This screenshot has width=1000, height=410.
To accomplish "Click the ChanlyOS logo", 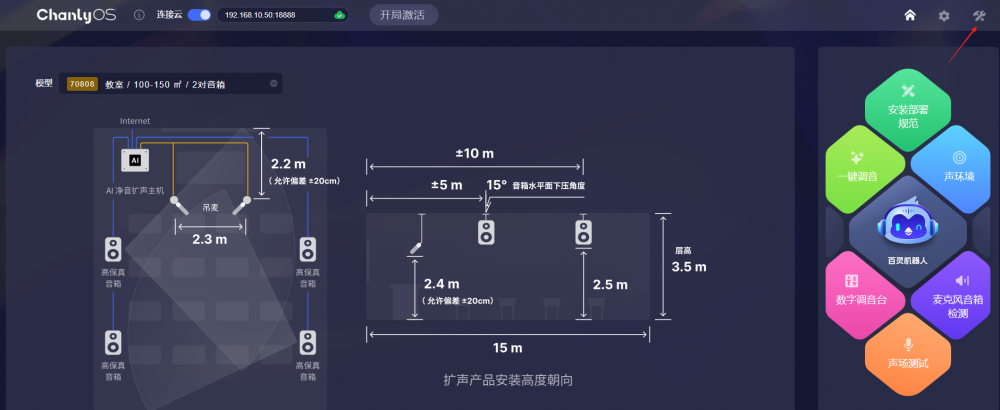I will [x=77, y=15].
